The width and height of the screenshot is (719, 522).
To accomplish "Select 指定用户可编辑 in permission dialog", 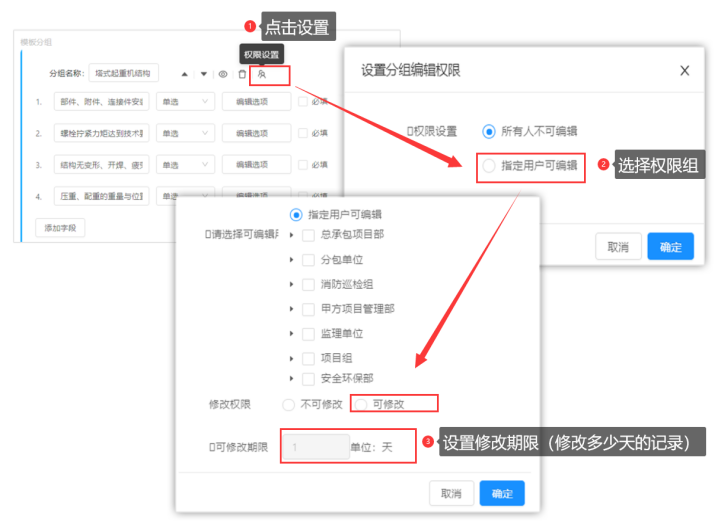I will click(489, 166).
